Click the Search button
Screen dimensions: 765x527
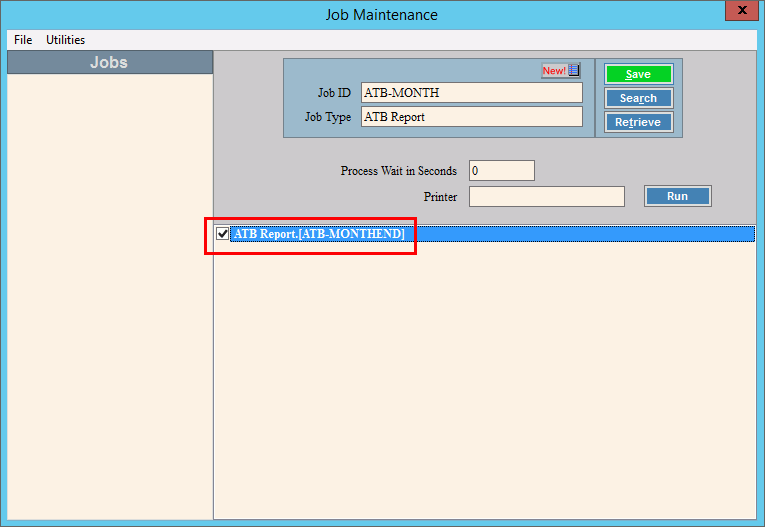tap(638, 98)
